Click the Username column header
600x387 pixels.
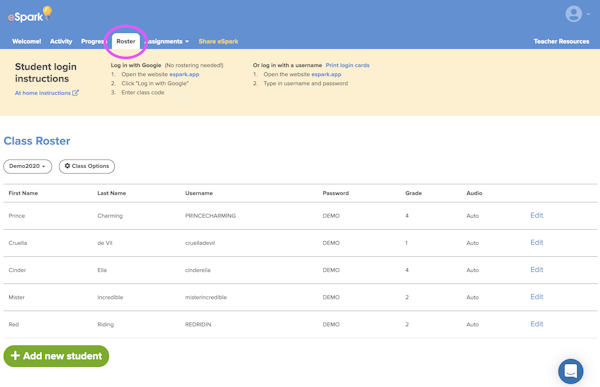[199, 193]
